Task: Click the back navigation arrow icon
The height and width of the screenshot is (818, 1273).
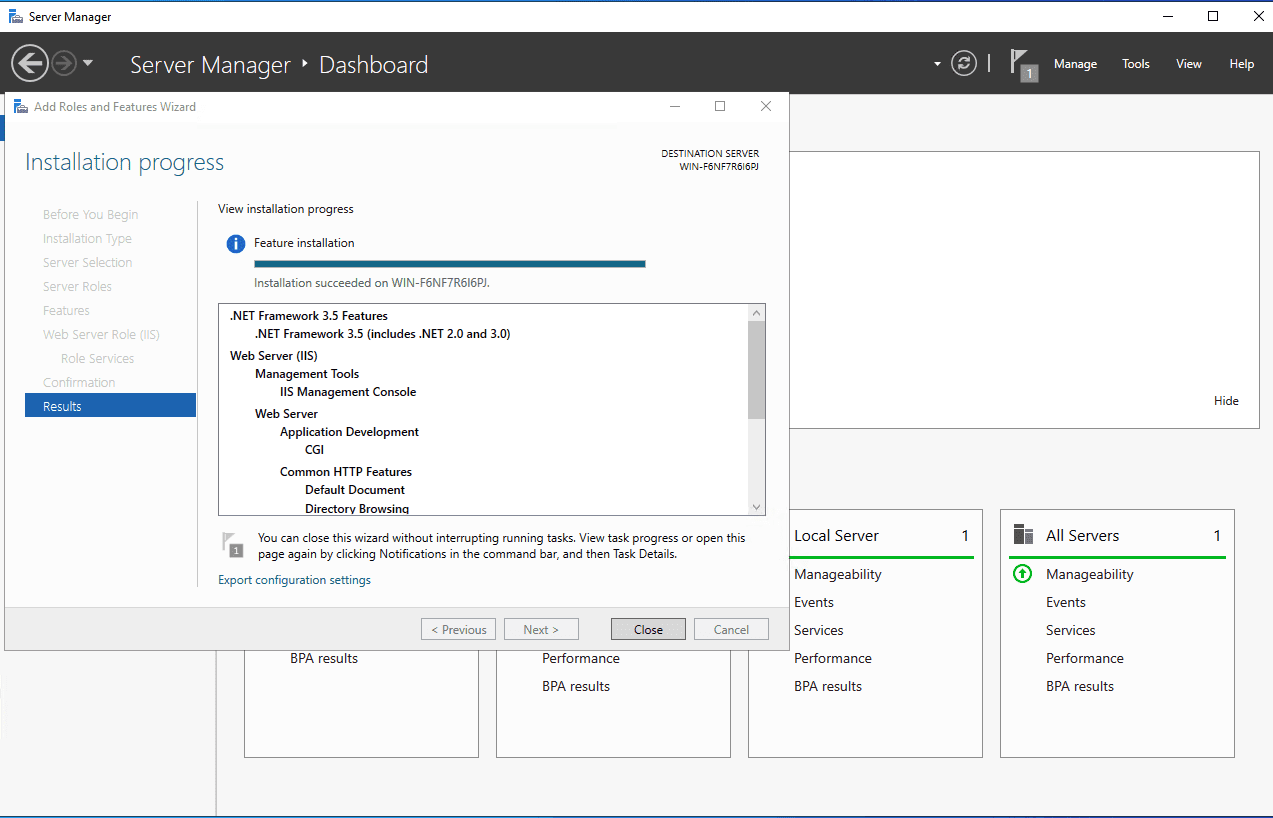Action: point(29,64)
